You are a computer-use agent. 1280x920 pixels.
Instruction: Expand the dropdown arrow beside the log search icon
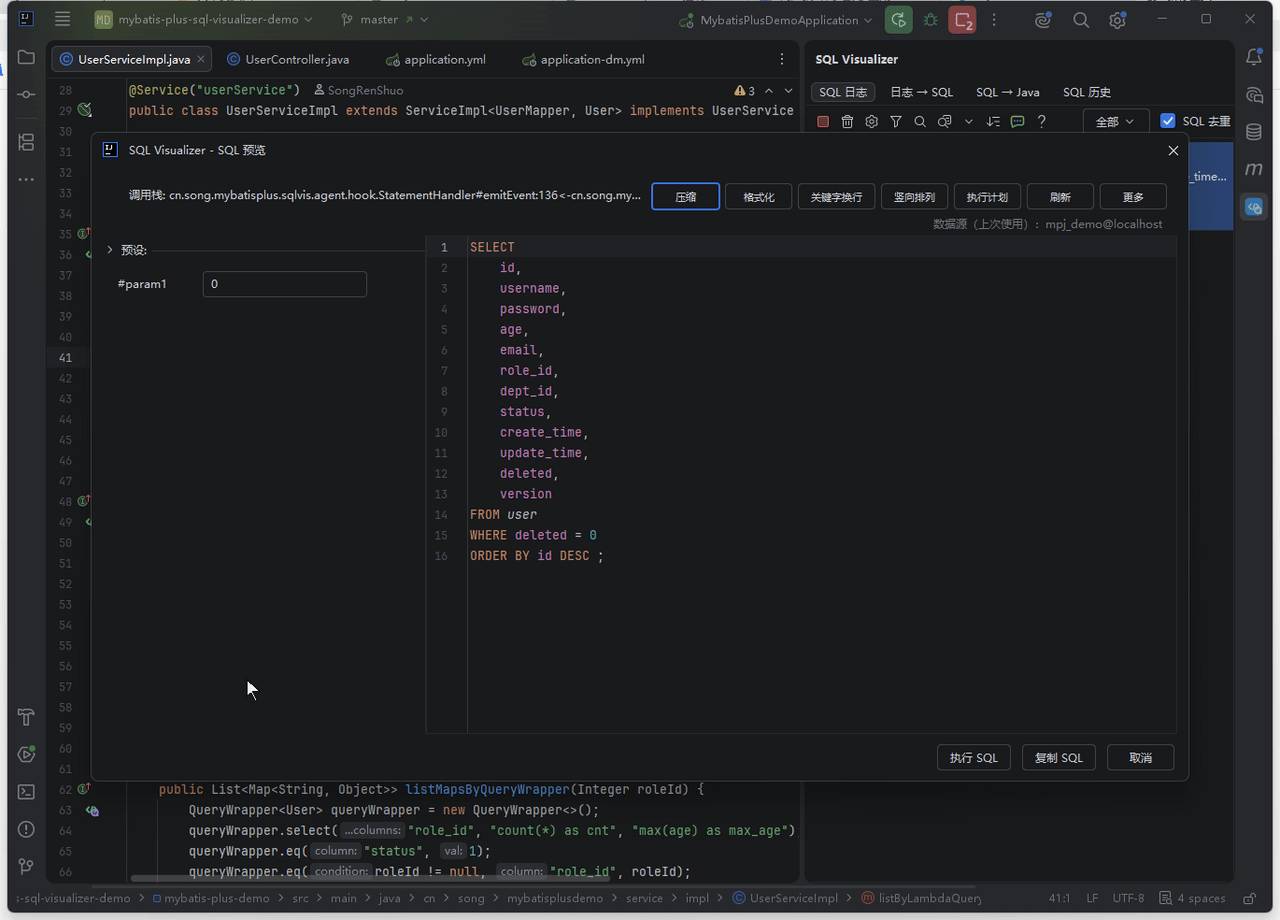pos(968,122)
